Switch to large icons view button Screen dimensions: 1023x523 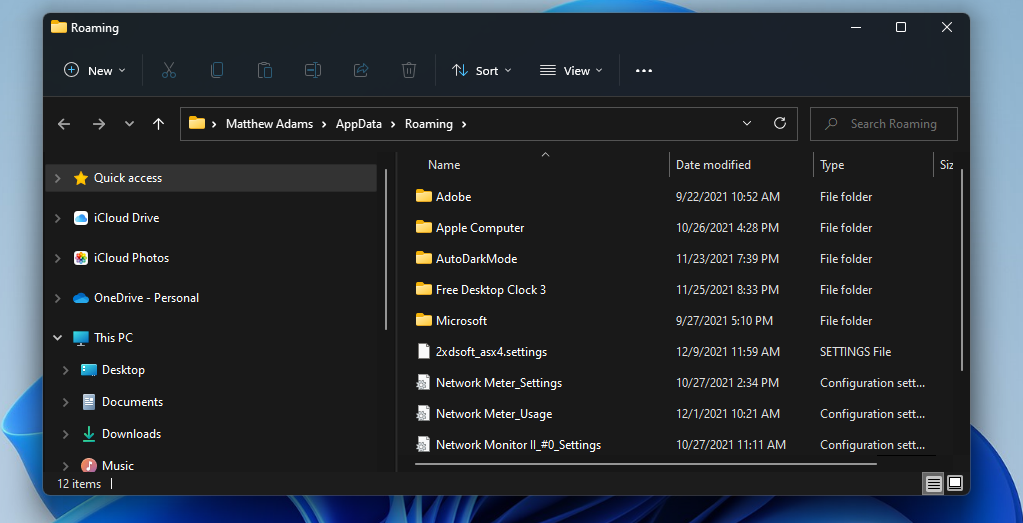pos(954,483)
